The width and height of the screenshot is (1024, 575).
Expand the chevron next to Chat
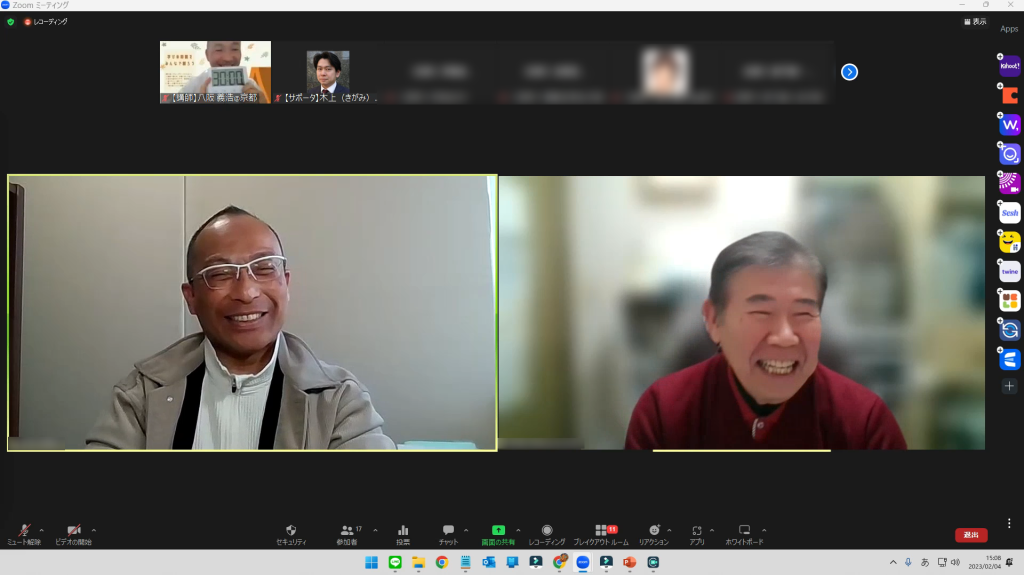click(466, 530)
